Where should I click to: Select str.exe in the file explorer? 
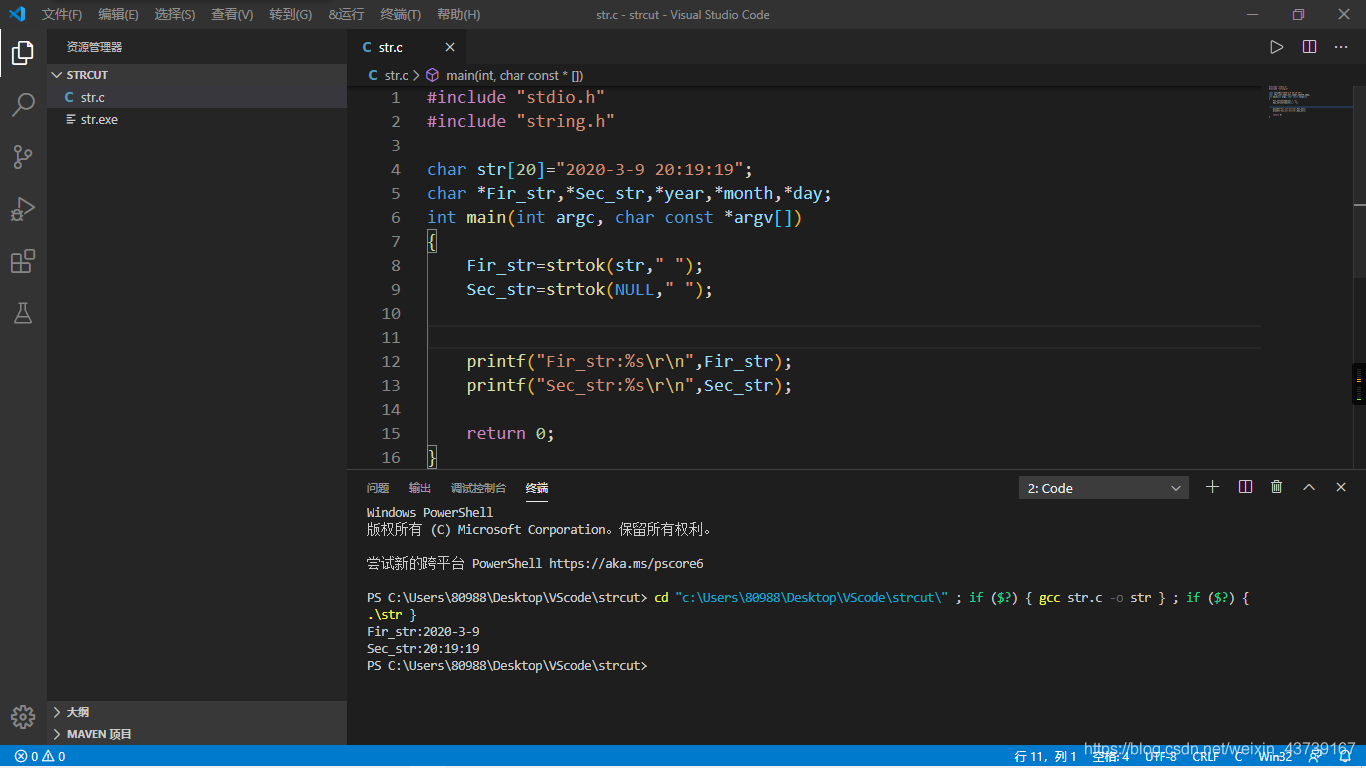[x=197, y=119]
